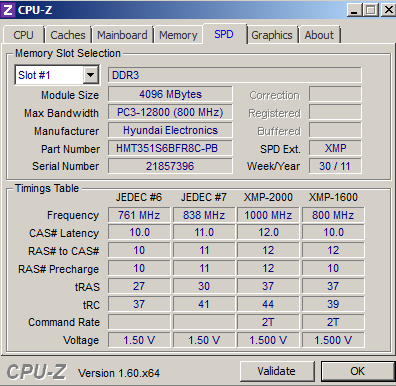This screenshot has height=386, width=396.
Task: Go to the About tab
Action: pos(319,35)
